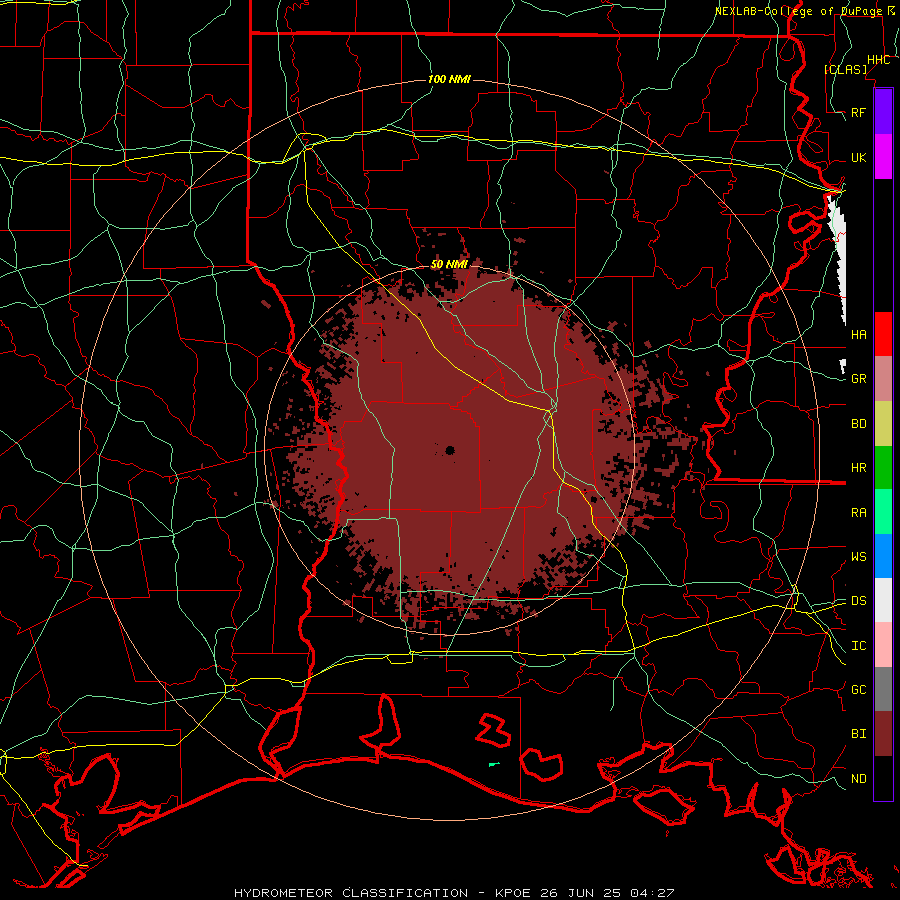Click the "UK" legend label text

(x=858, y=157)
